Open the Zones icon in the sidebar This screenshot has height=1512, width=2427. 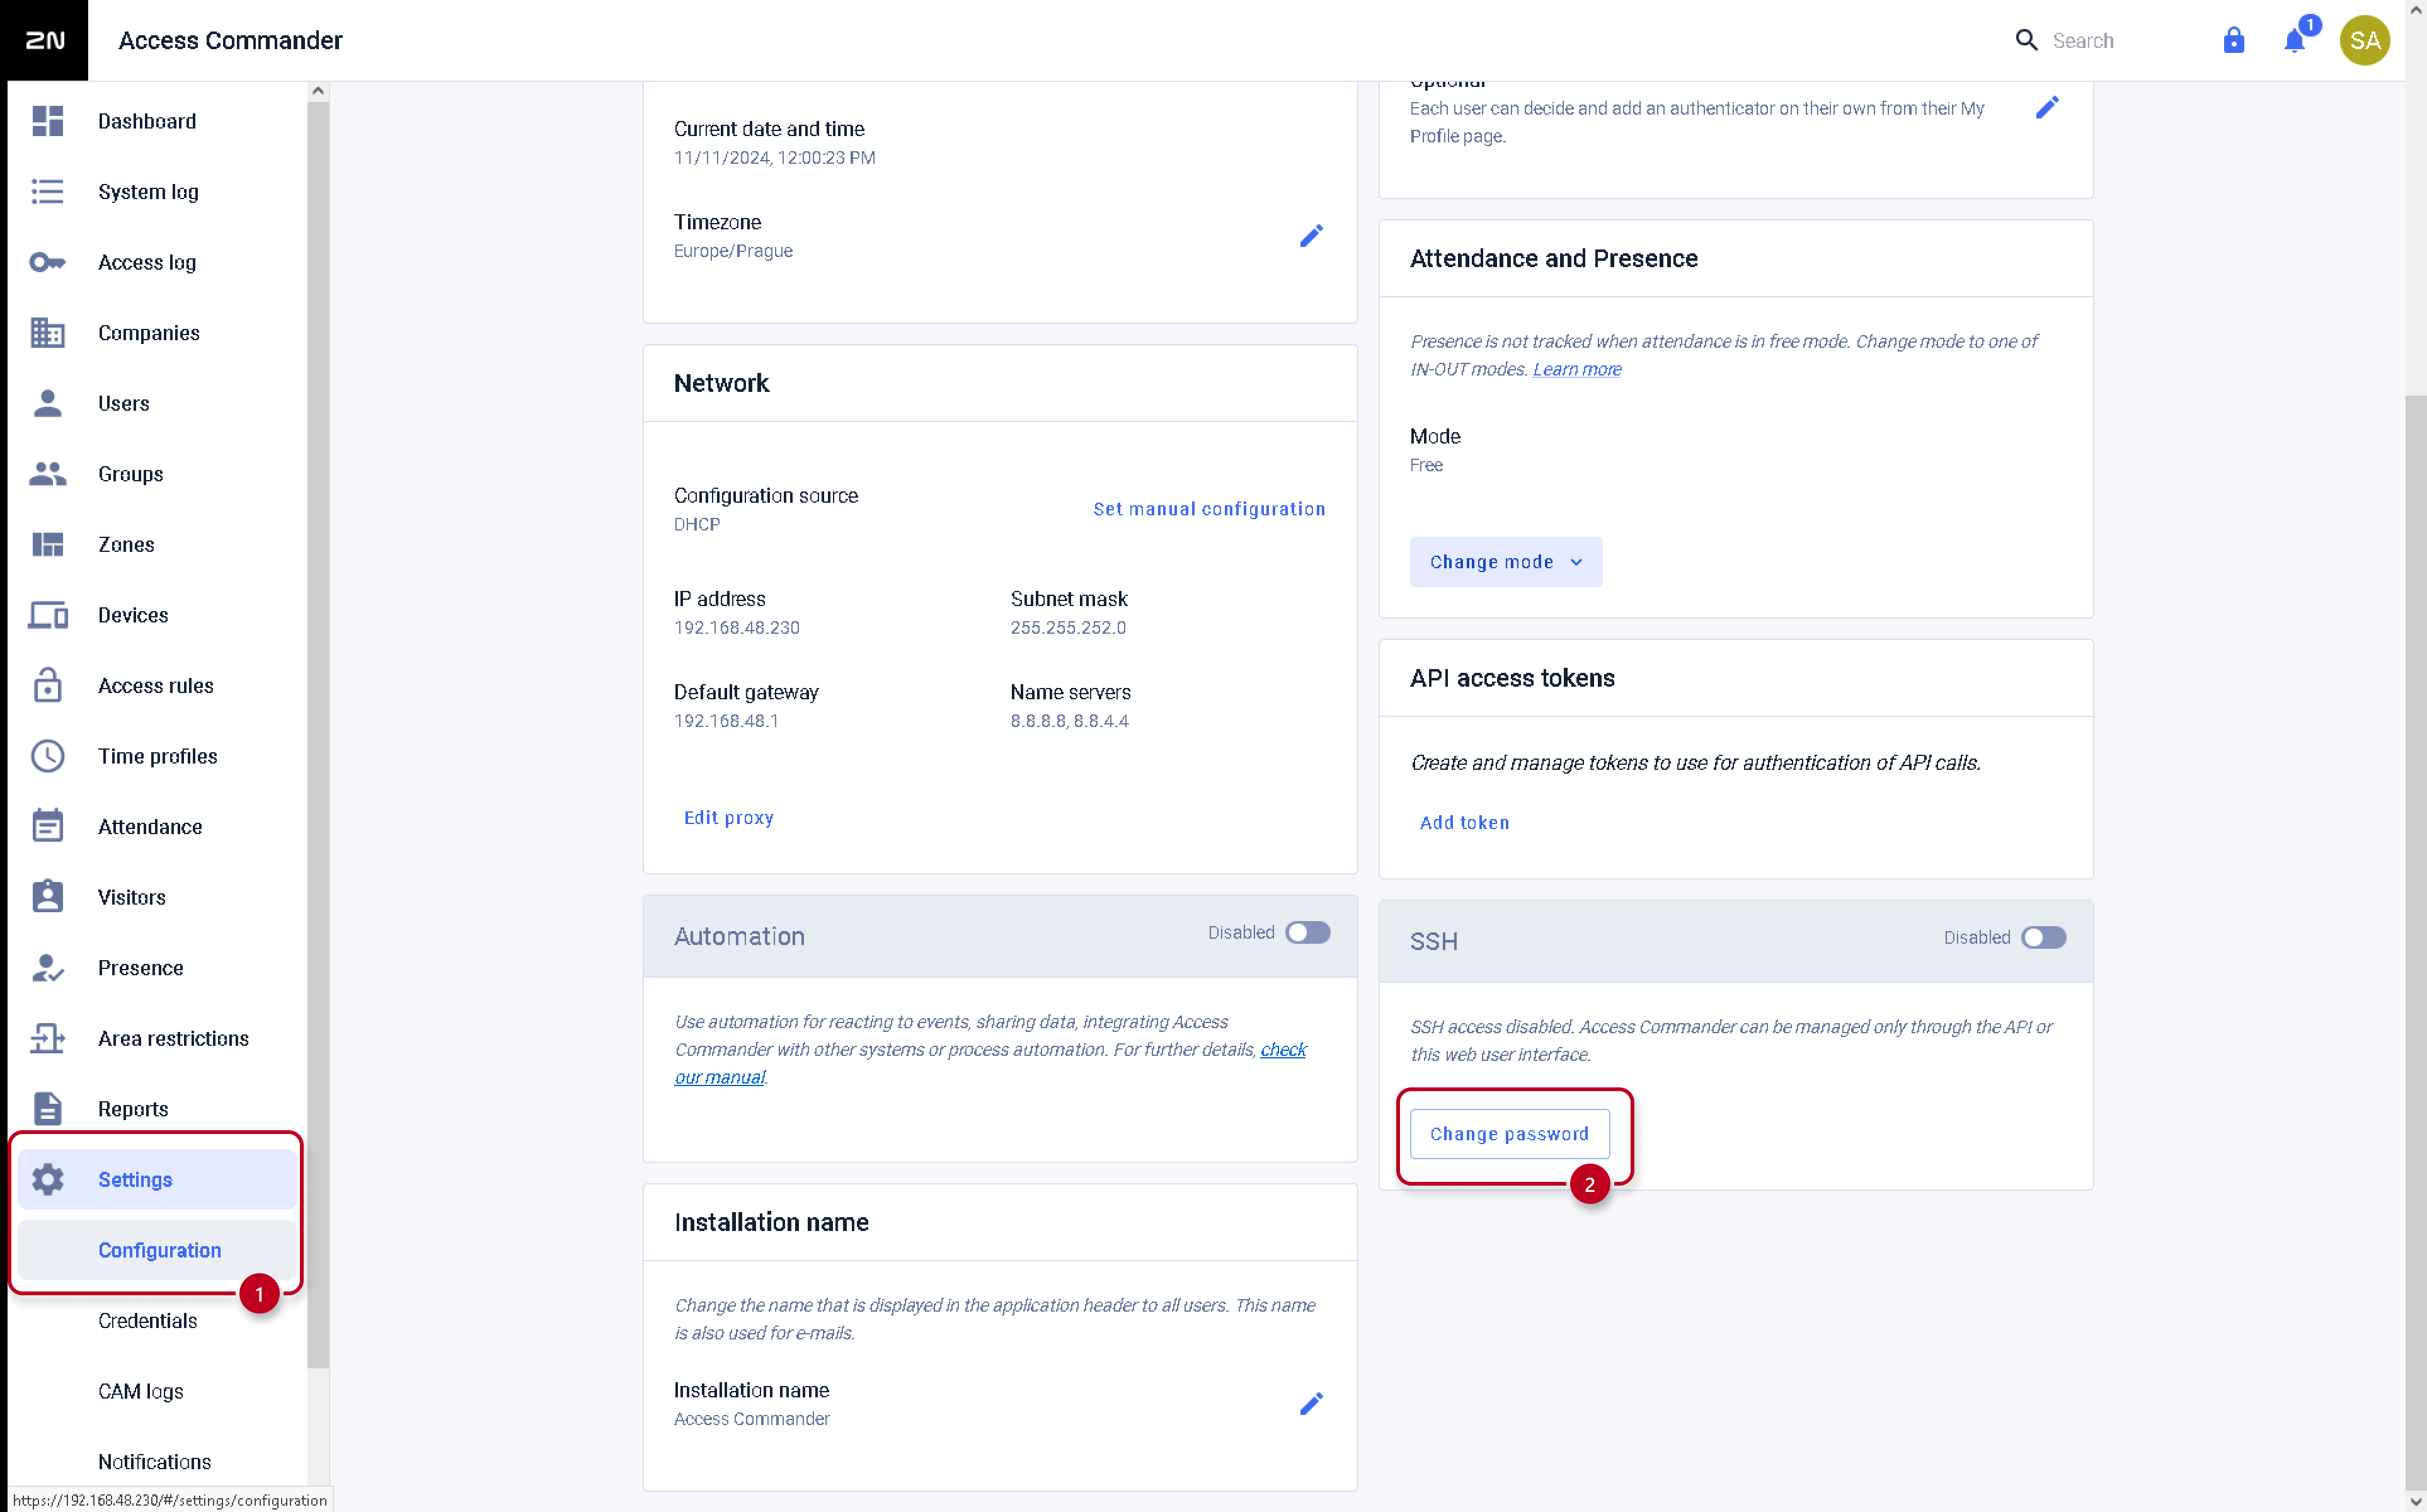tap(47, 544)
